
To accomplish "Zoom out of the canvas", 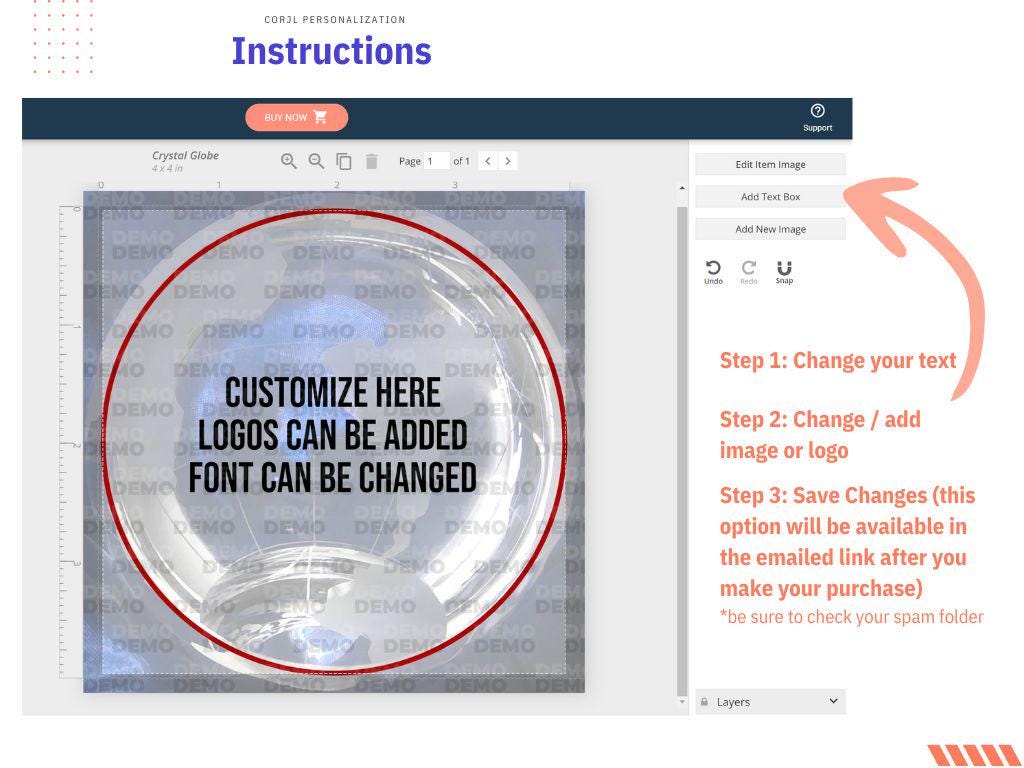I will click(316, 161).
